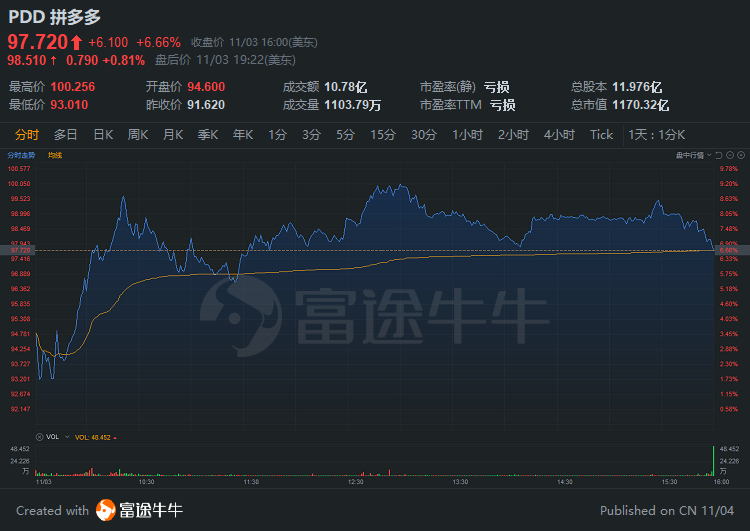Click the large green volume bar at 16:00
The height and width of the screenshot is (531, 750).
(713, 461)
